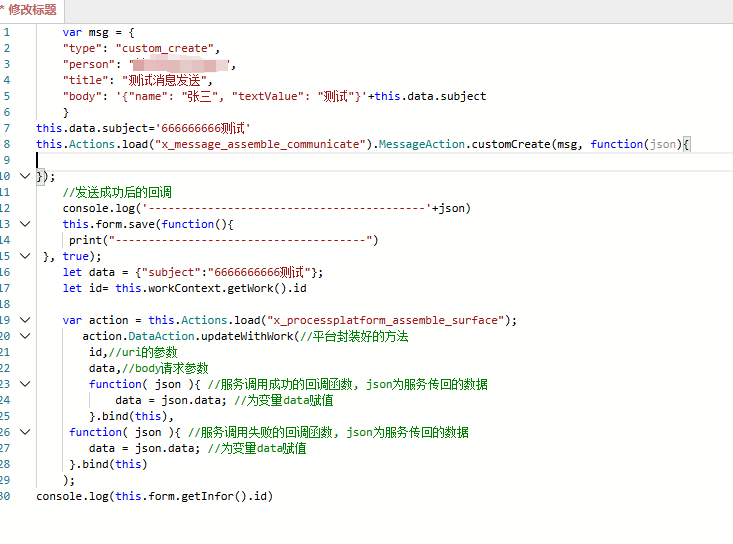The width and height of the screenshot is (733, 544).
Task: Collapse the this.form.save function fold arrow
Action: pos(25,224)
